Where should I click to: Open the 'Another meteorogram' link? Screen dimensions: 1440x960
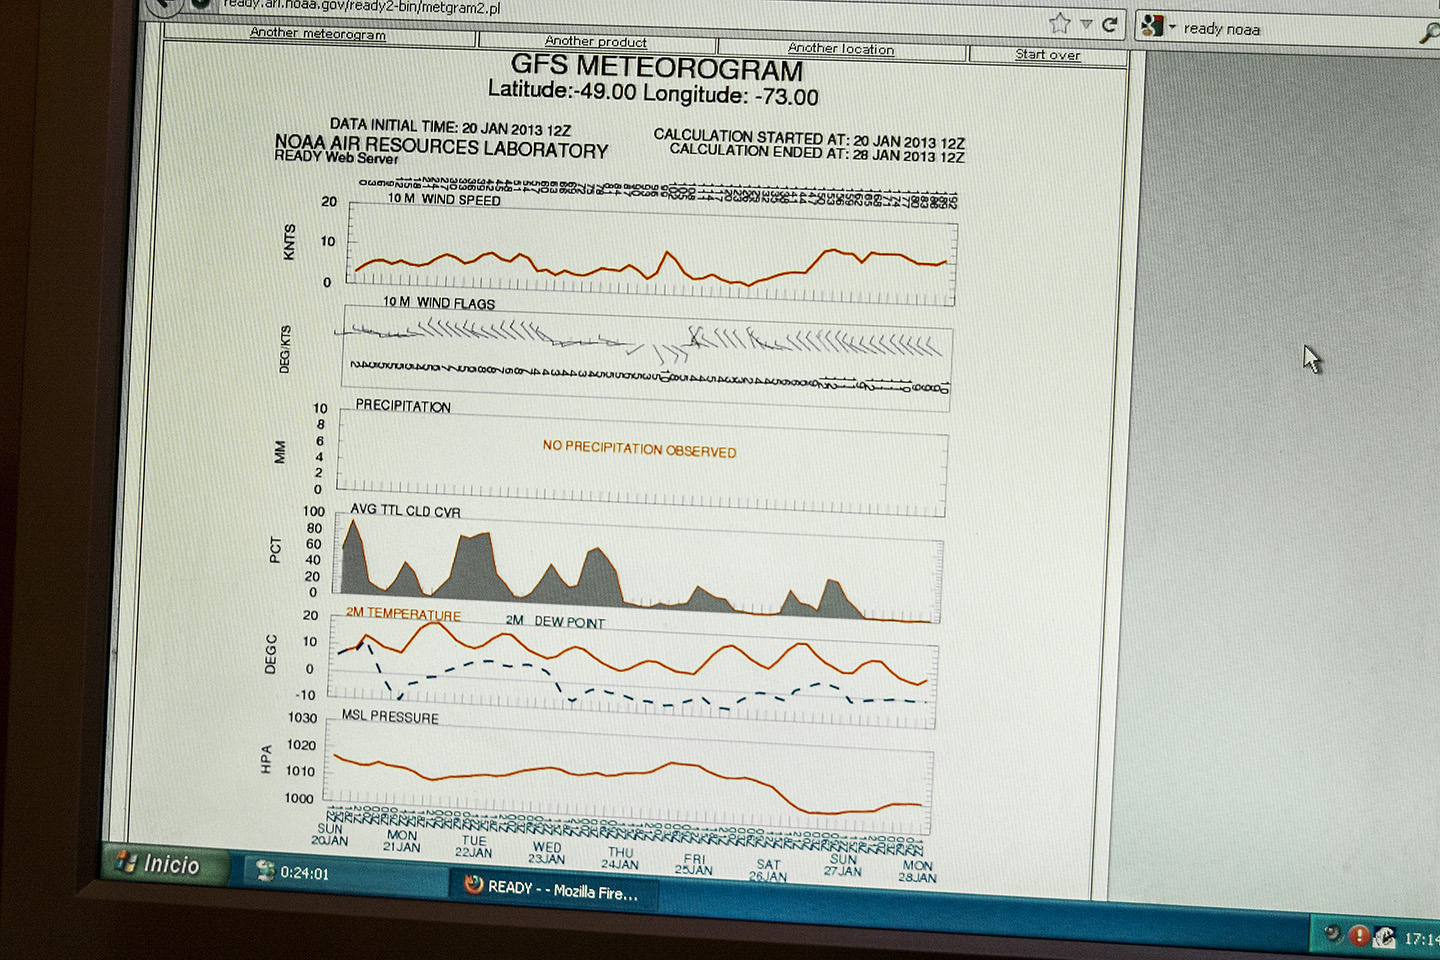point(318,33)
